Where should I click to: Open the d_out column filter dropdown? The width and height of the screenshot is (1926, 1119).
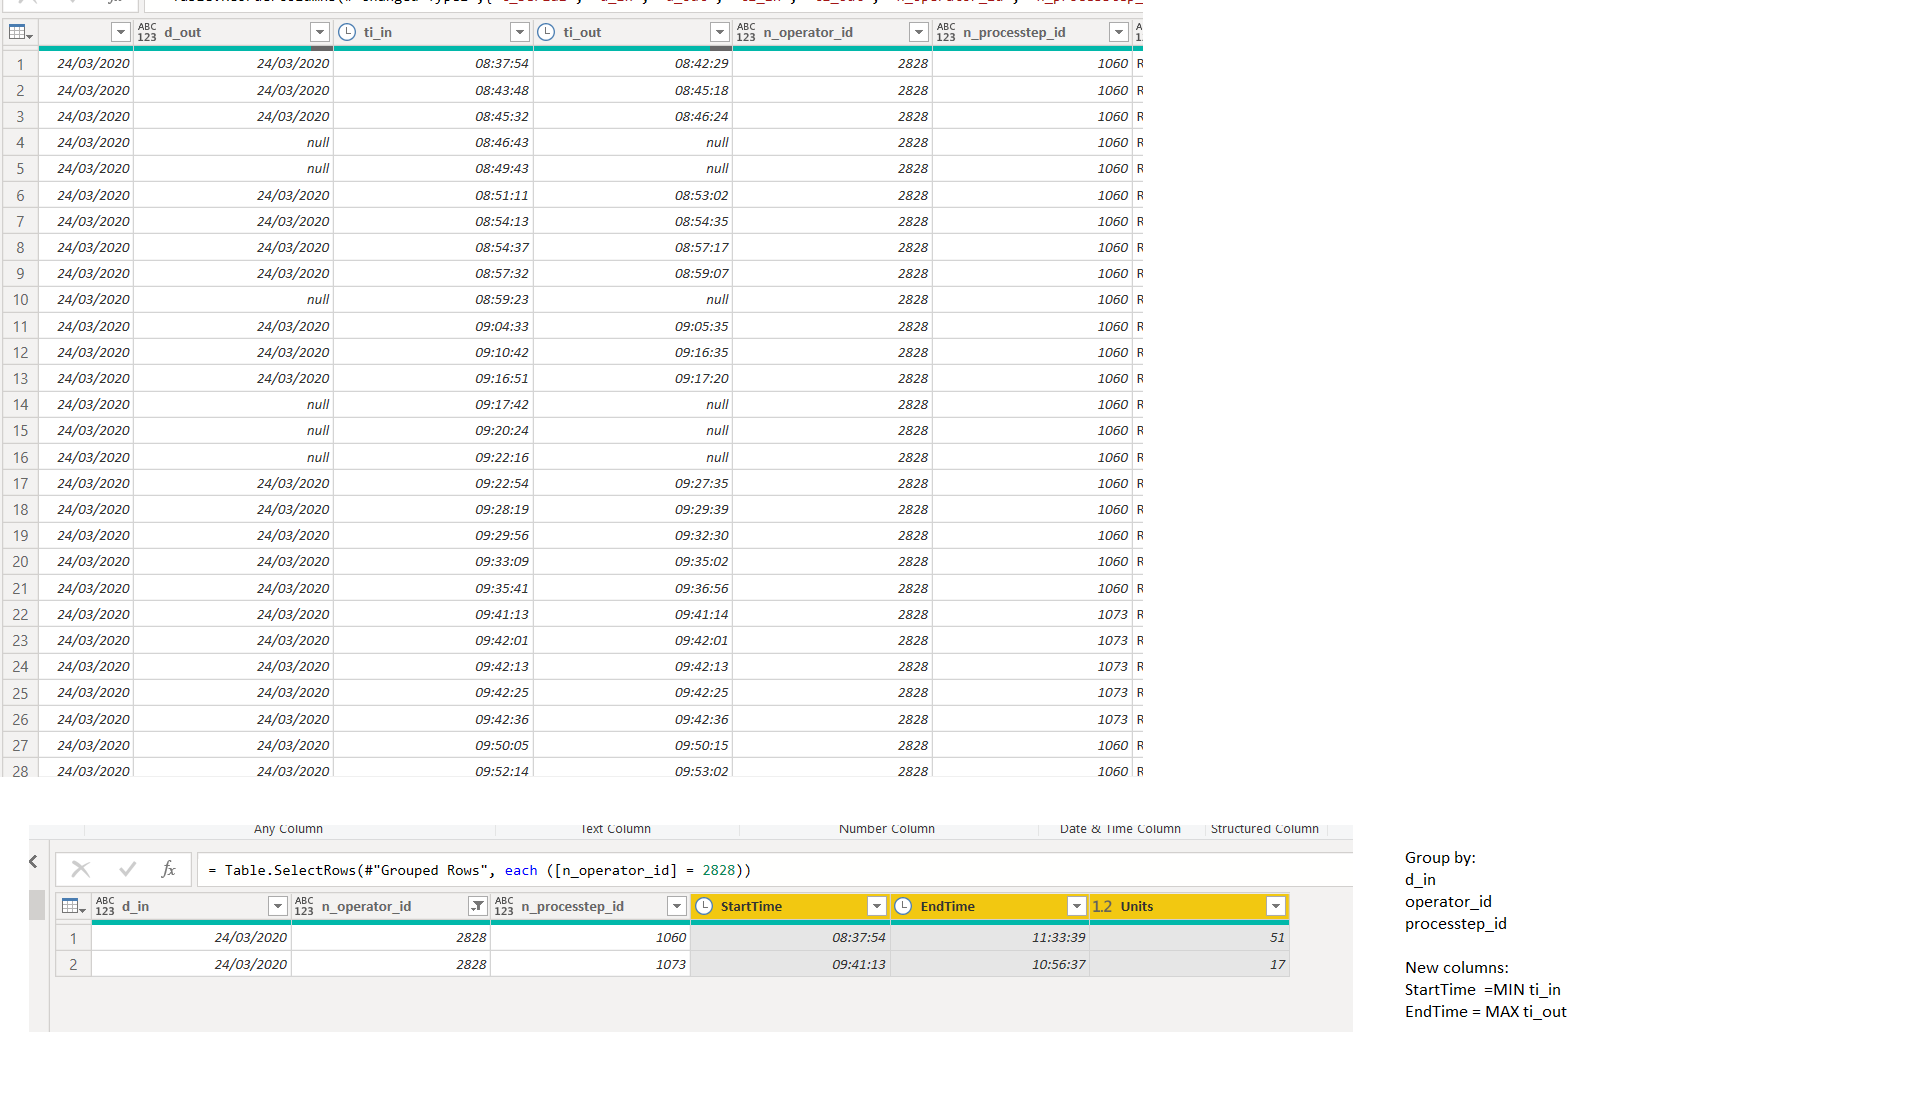pos(320,33)
